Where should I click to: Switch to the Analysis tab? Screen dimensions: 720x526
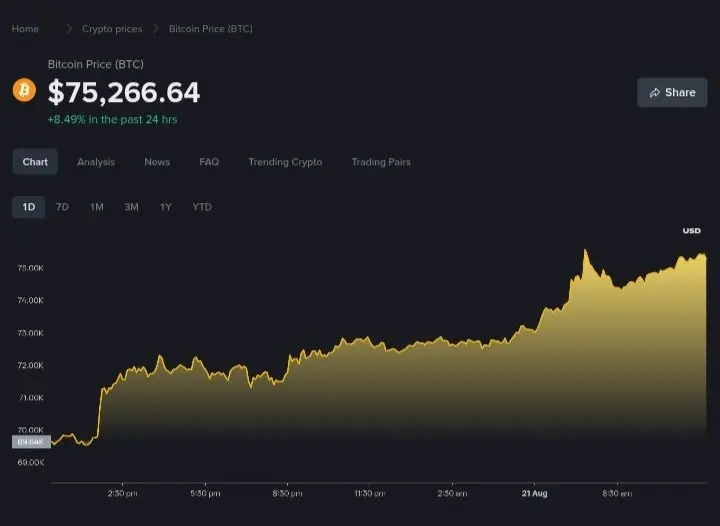click(x=96, y=162)
